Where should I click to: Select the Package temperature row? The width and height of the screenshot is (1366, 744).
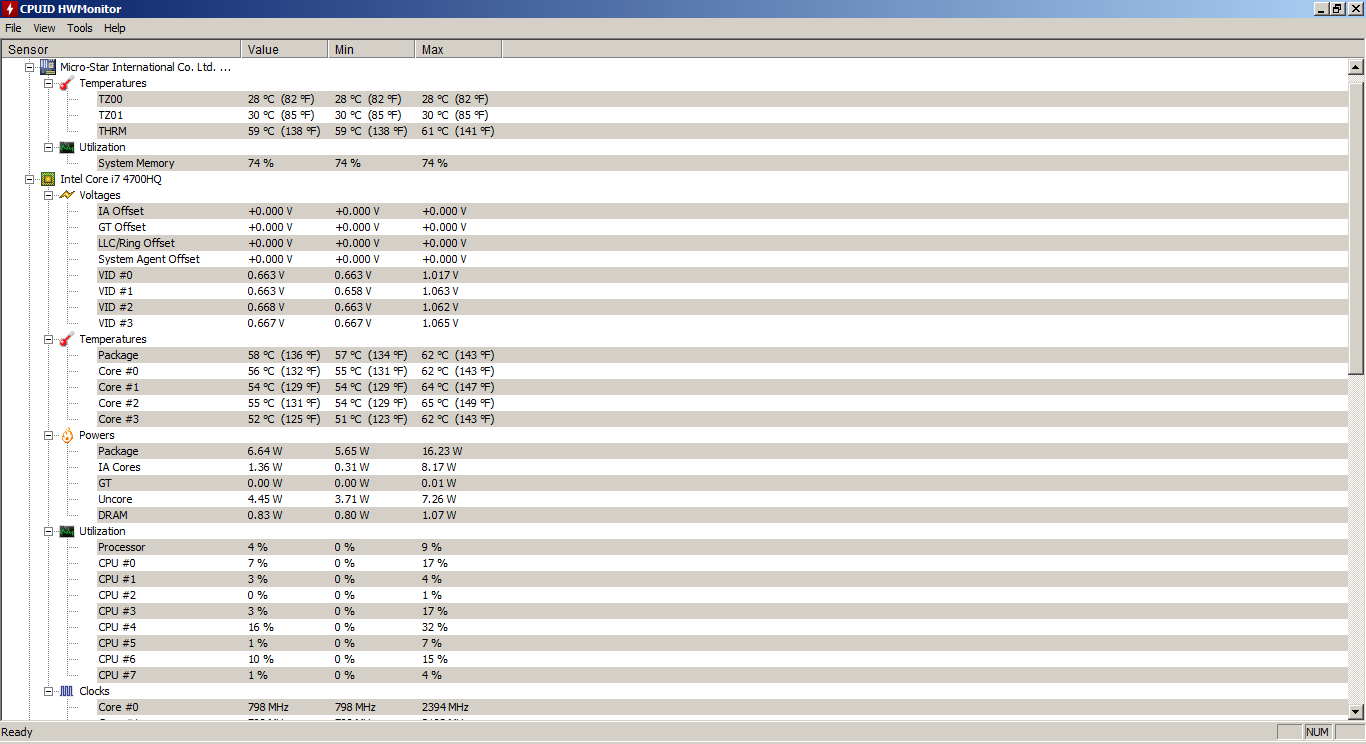tap(721, 355)
